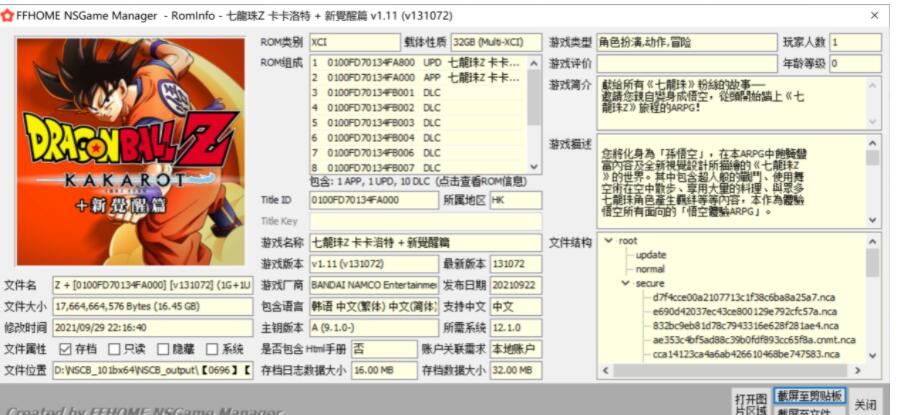Toggle the 隐藏 hidden checkbox
This screenshot has width=900, height=415.
pyautogui.click(x=164, y=349)
